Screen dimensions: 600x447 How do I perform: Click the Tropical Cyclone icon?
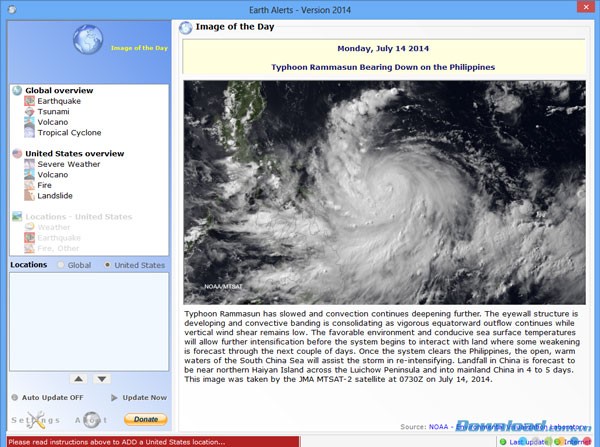point(29,132)
